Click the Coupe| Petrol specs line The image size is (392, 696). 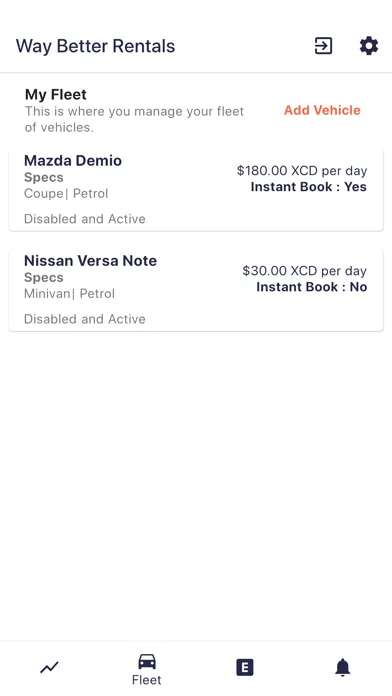point(66,194)
